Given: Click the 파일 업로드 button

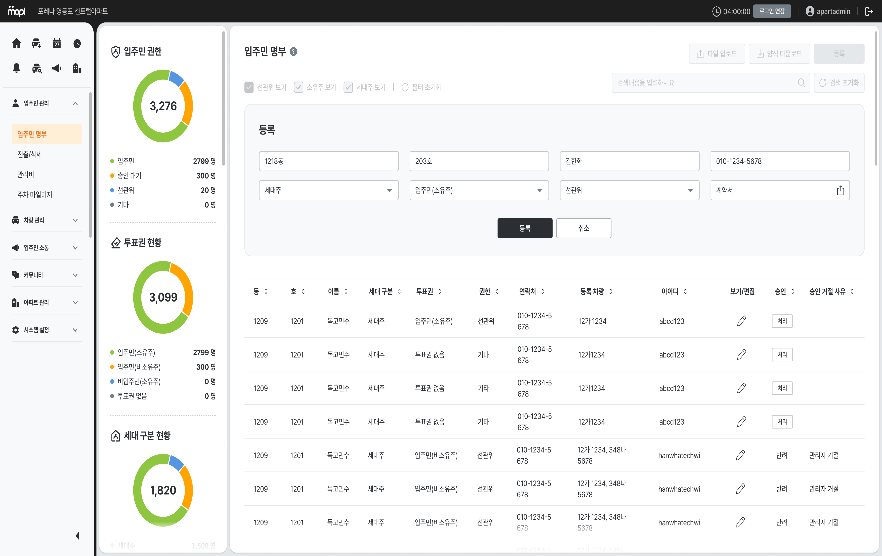Looking at the screenshot, I should click(x=717, y=53).
